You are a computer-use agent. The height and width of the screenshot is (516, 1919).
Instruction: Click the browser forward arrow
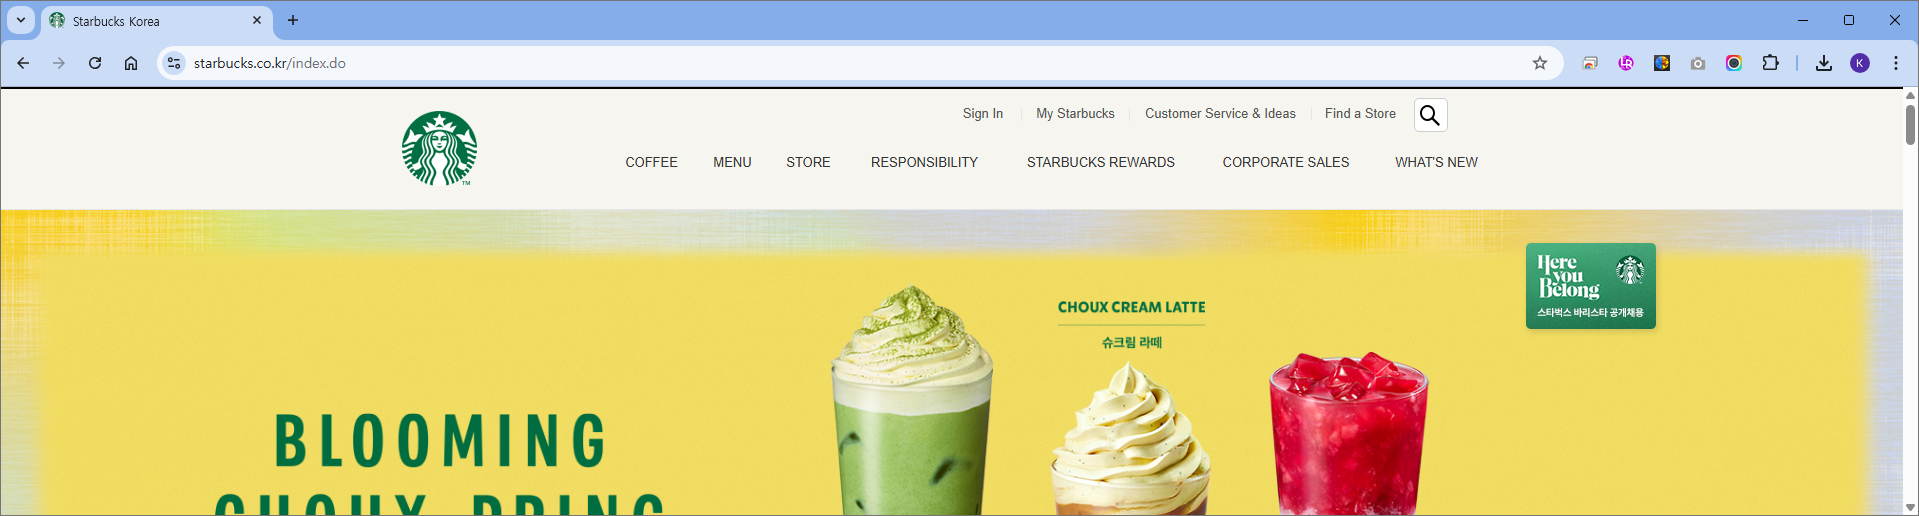tap(59, 63)
